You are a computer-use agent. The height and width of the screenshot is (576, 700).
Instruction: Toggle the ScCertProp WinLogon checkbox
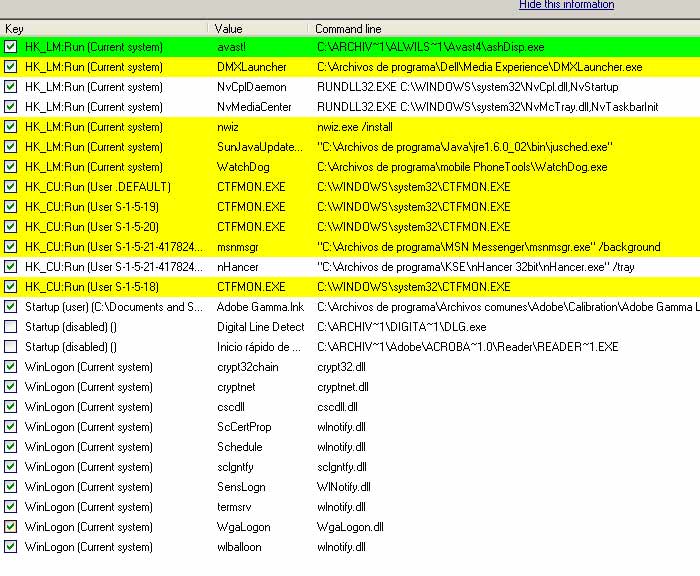[10, 427]
